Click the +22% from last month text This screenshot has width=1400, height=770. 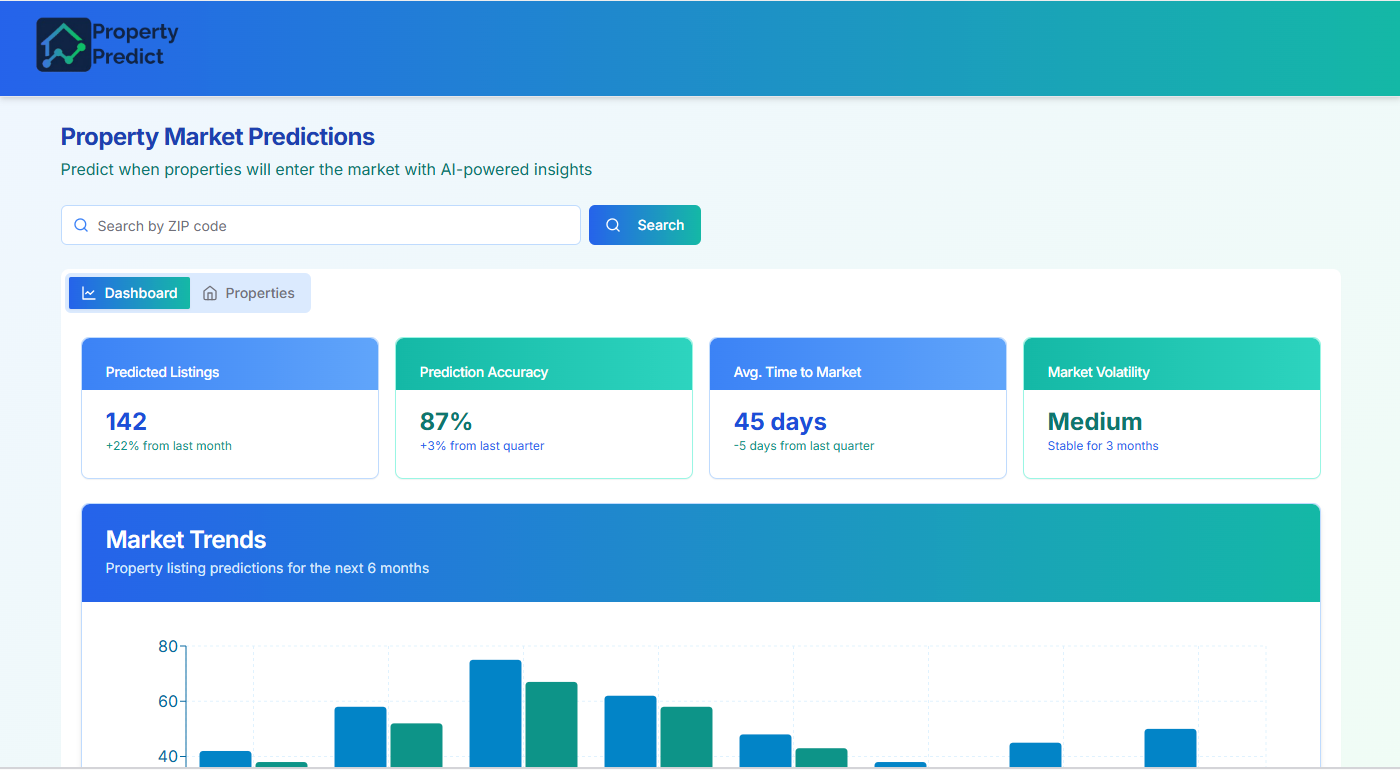pos(168,446)
